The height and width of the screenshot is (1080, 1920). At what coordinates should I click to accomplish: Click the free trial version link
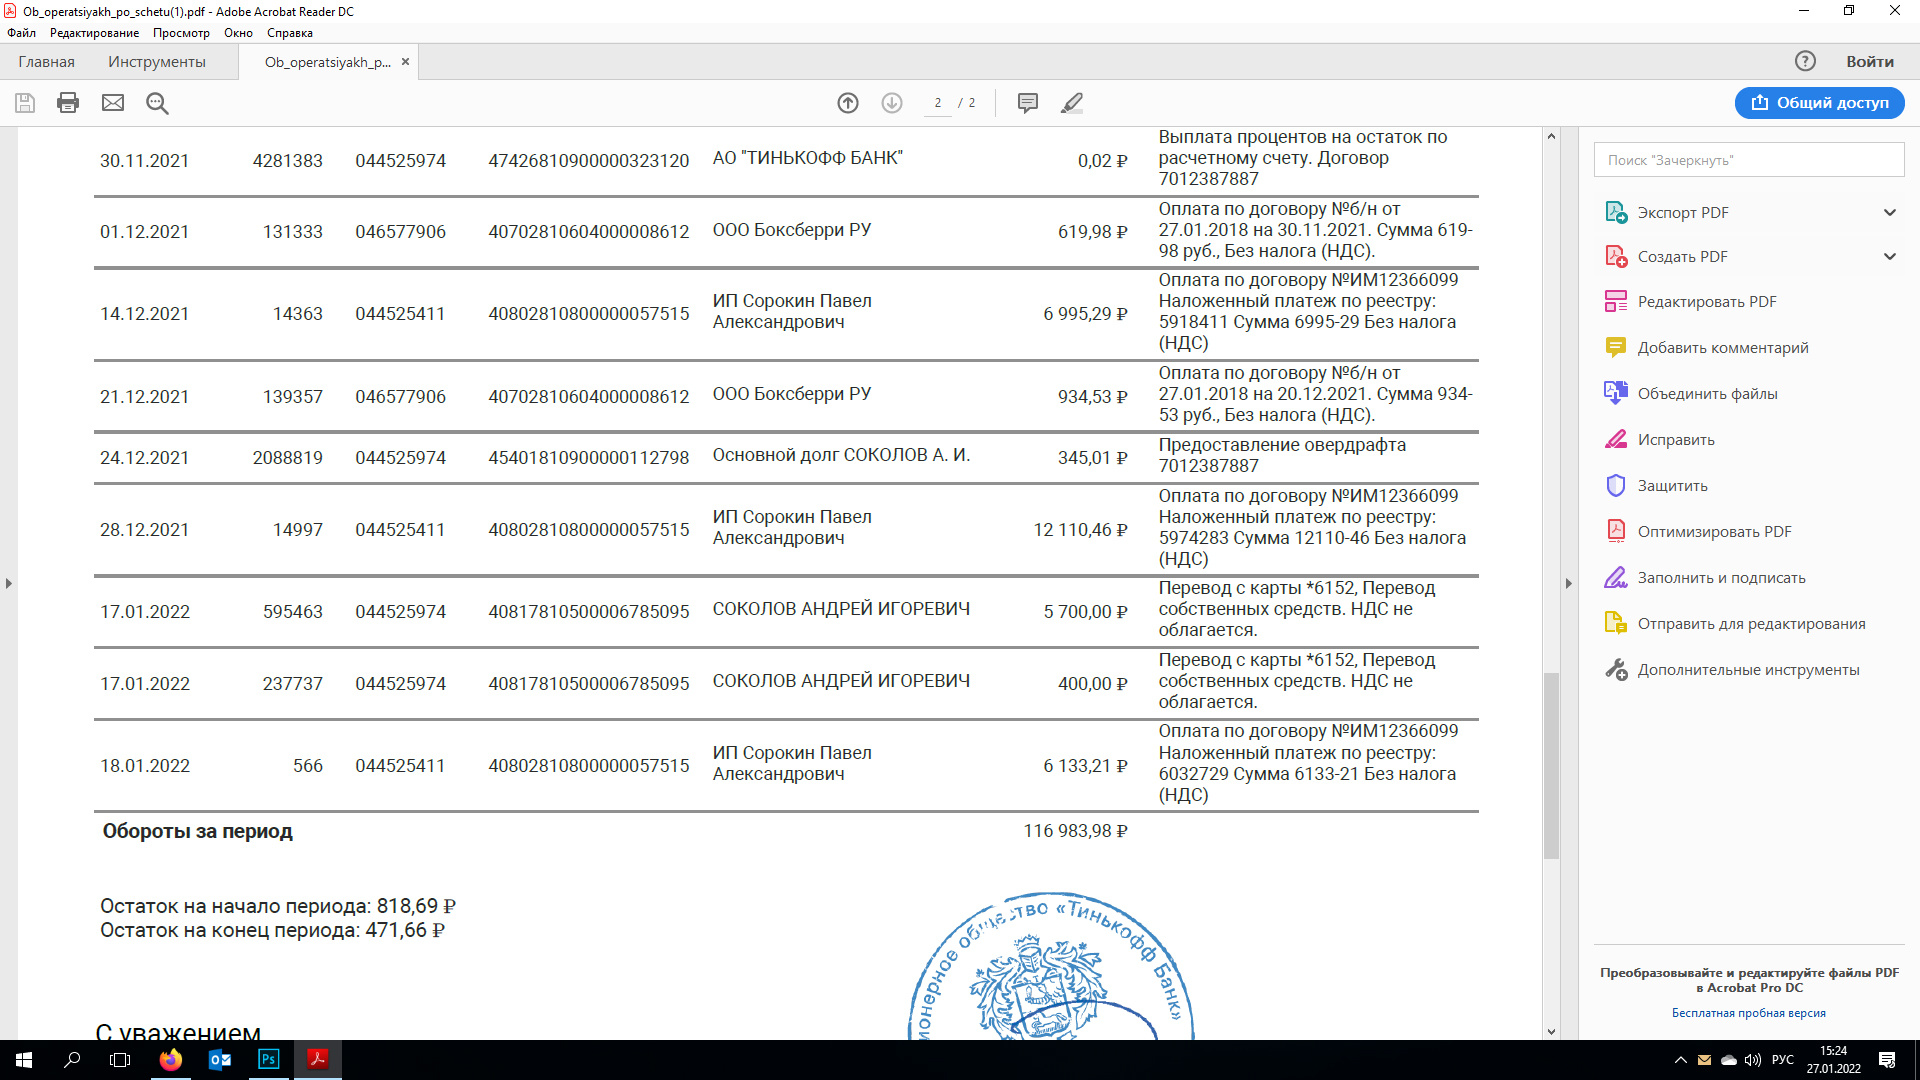click(x=1748, y=1013)
